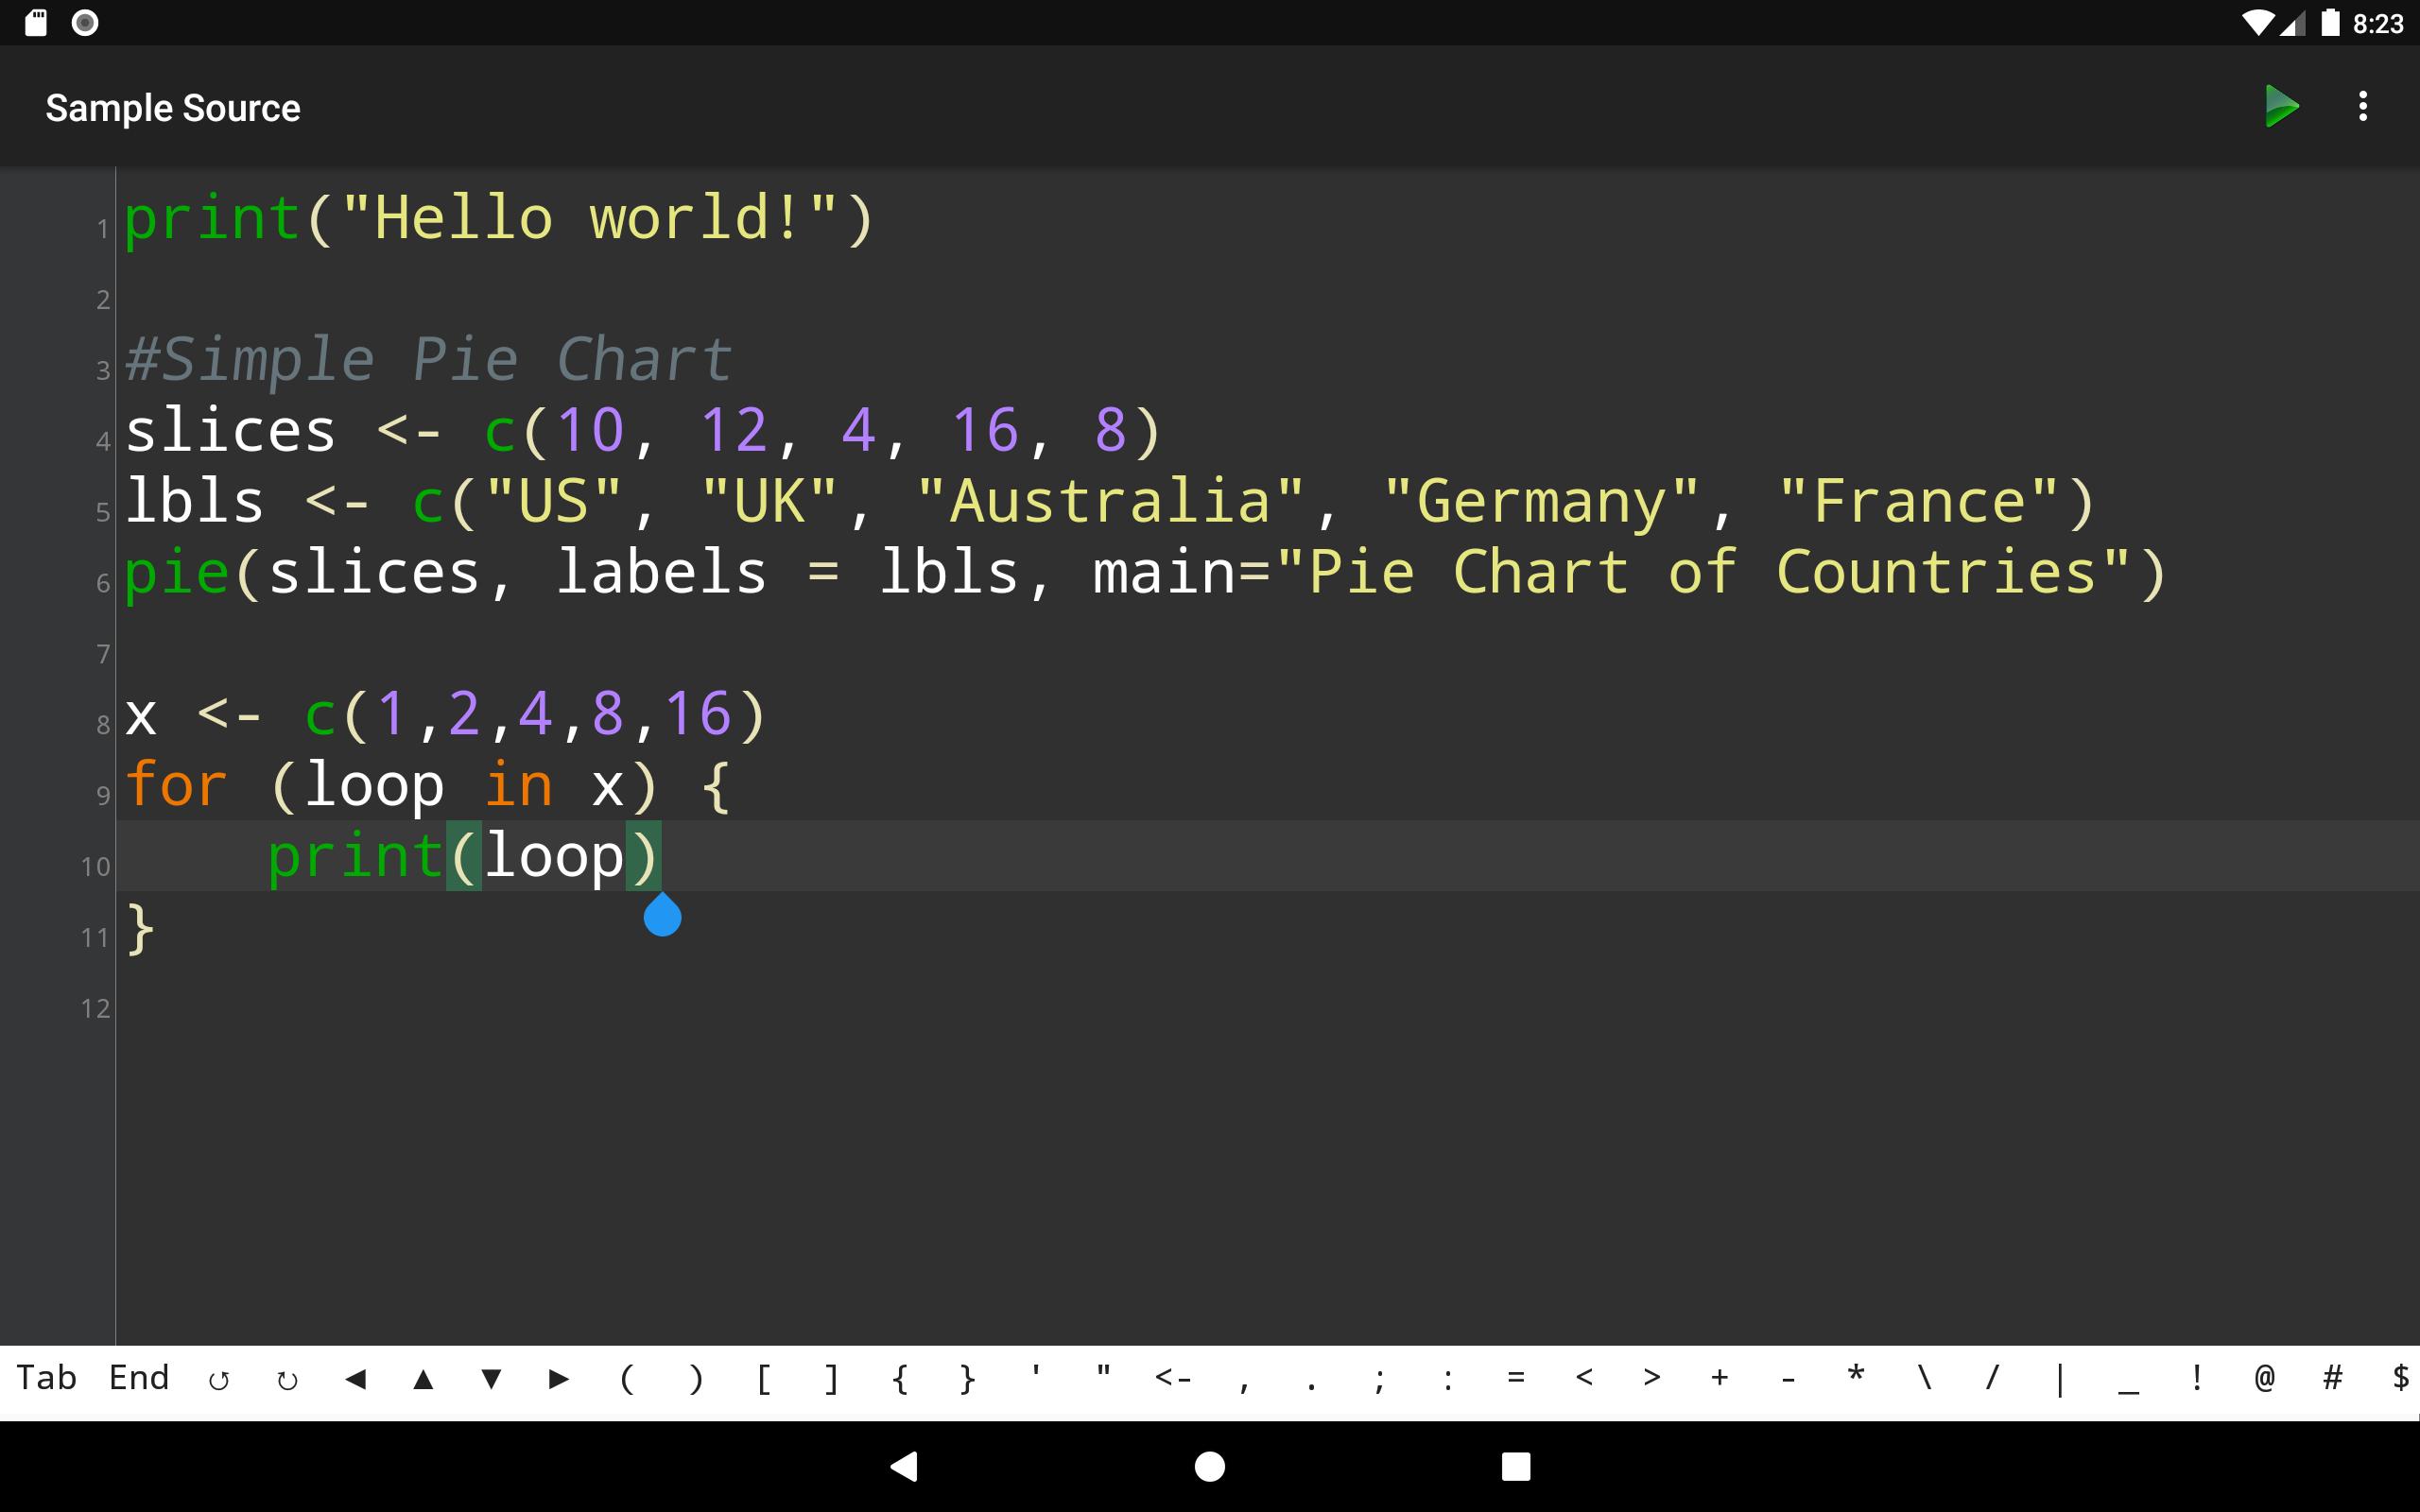The image size is (2420, 1512).
Task: Insert a plus sign from the symbol bar
Action: click(1720, 1379)
